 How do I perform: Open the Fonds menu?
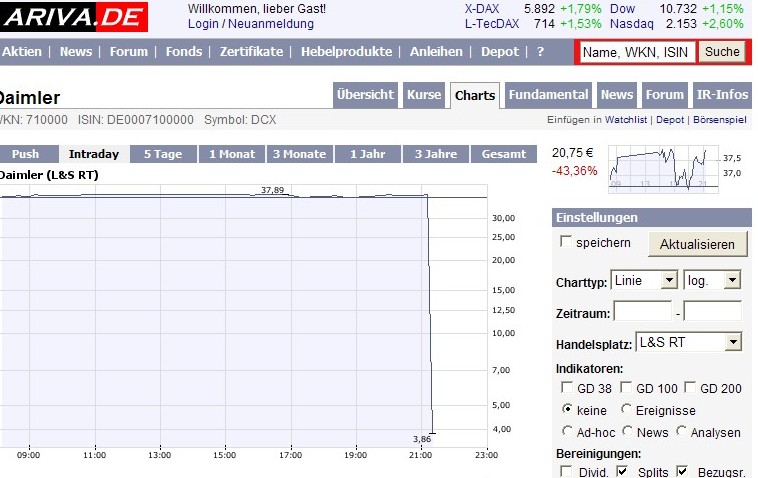[184, 52]
